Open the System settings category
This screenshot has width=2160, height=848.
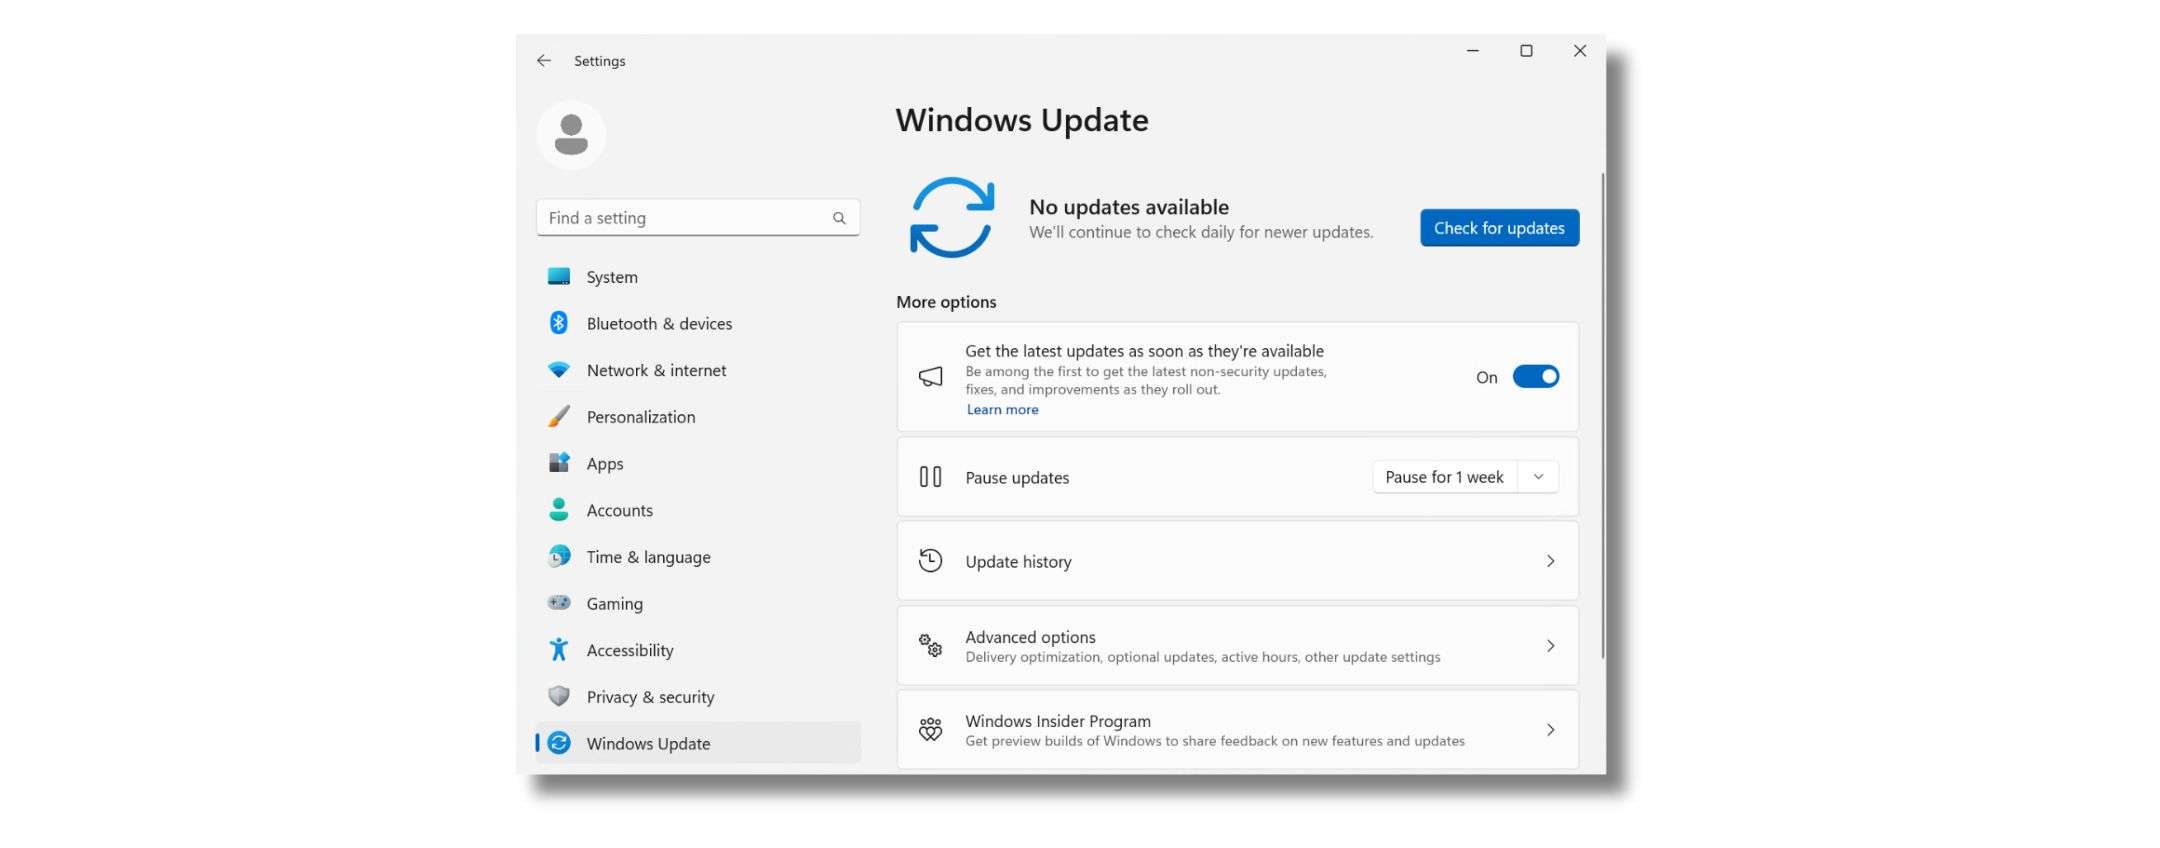(698, 277)
